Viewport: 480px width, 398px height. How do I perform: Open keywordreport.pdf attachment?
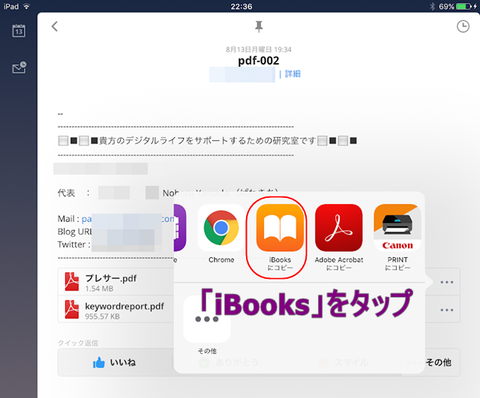115,310
